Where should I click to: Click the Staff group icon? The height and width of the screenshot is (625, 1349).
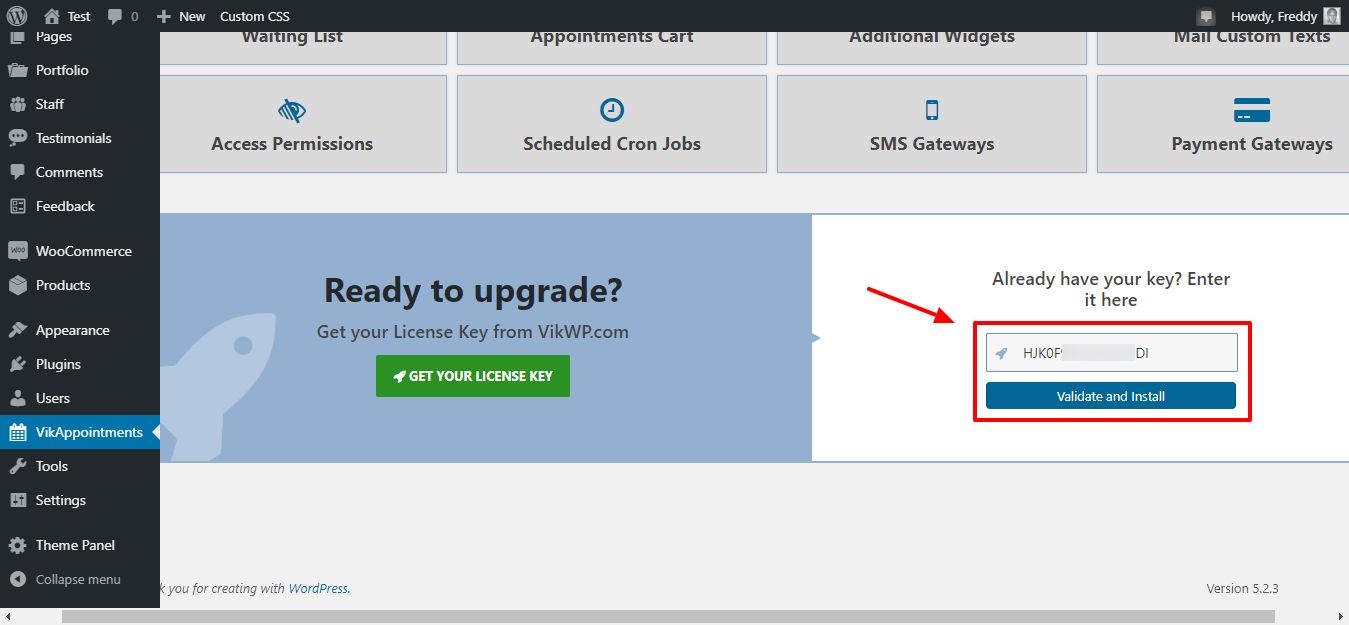(x=18, y=104)
